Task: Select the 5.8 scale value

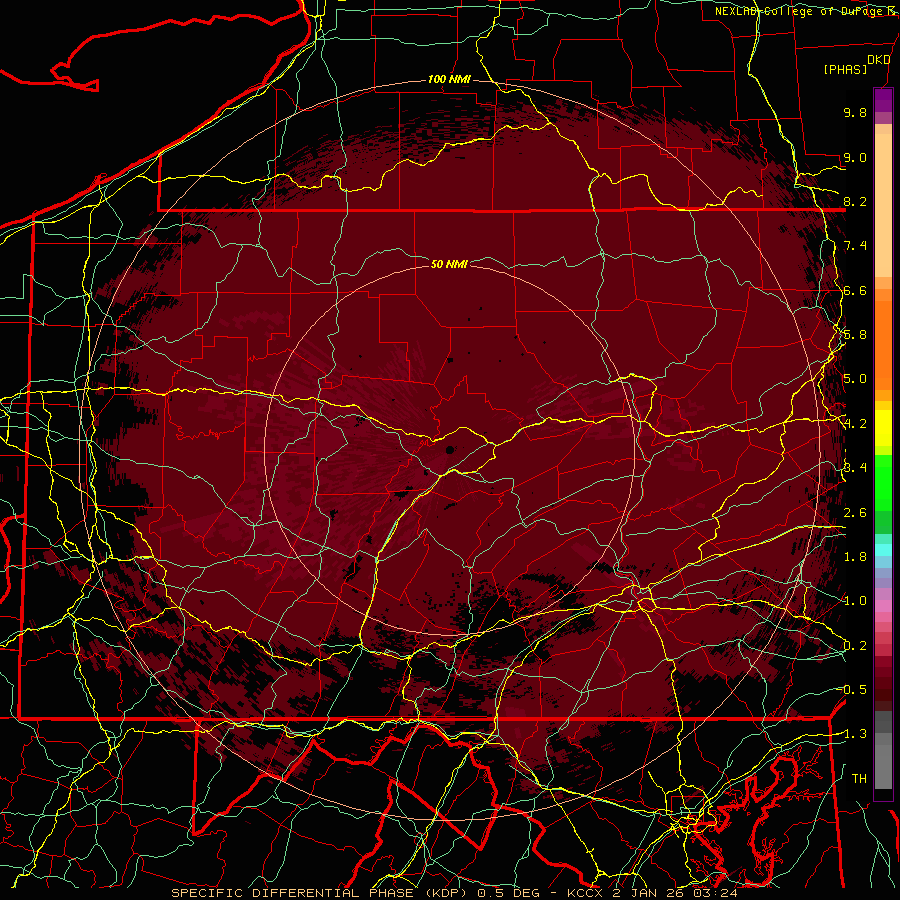Action: click(855, 335)
